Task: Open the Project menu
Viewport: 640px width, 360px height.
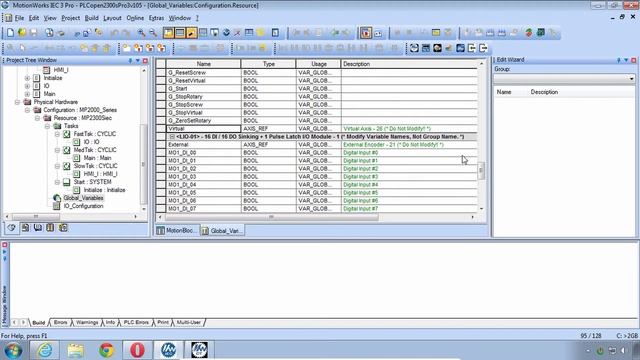Action: (x=71, y=18)
